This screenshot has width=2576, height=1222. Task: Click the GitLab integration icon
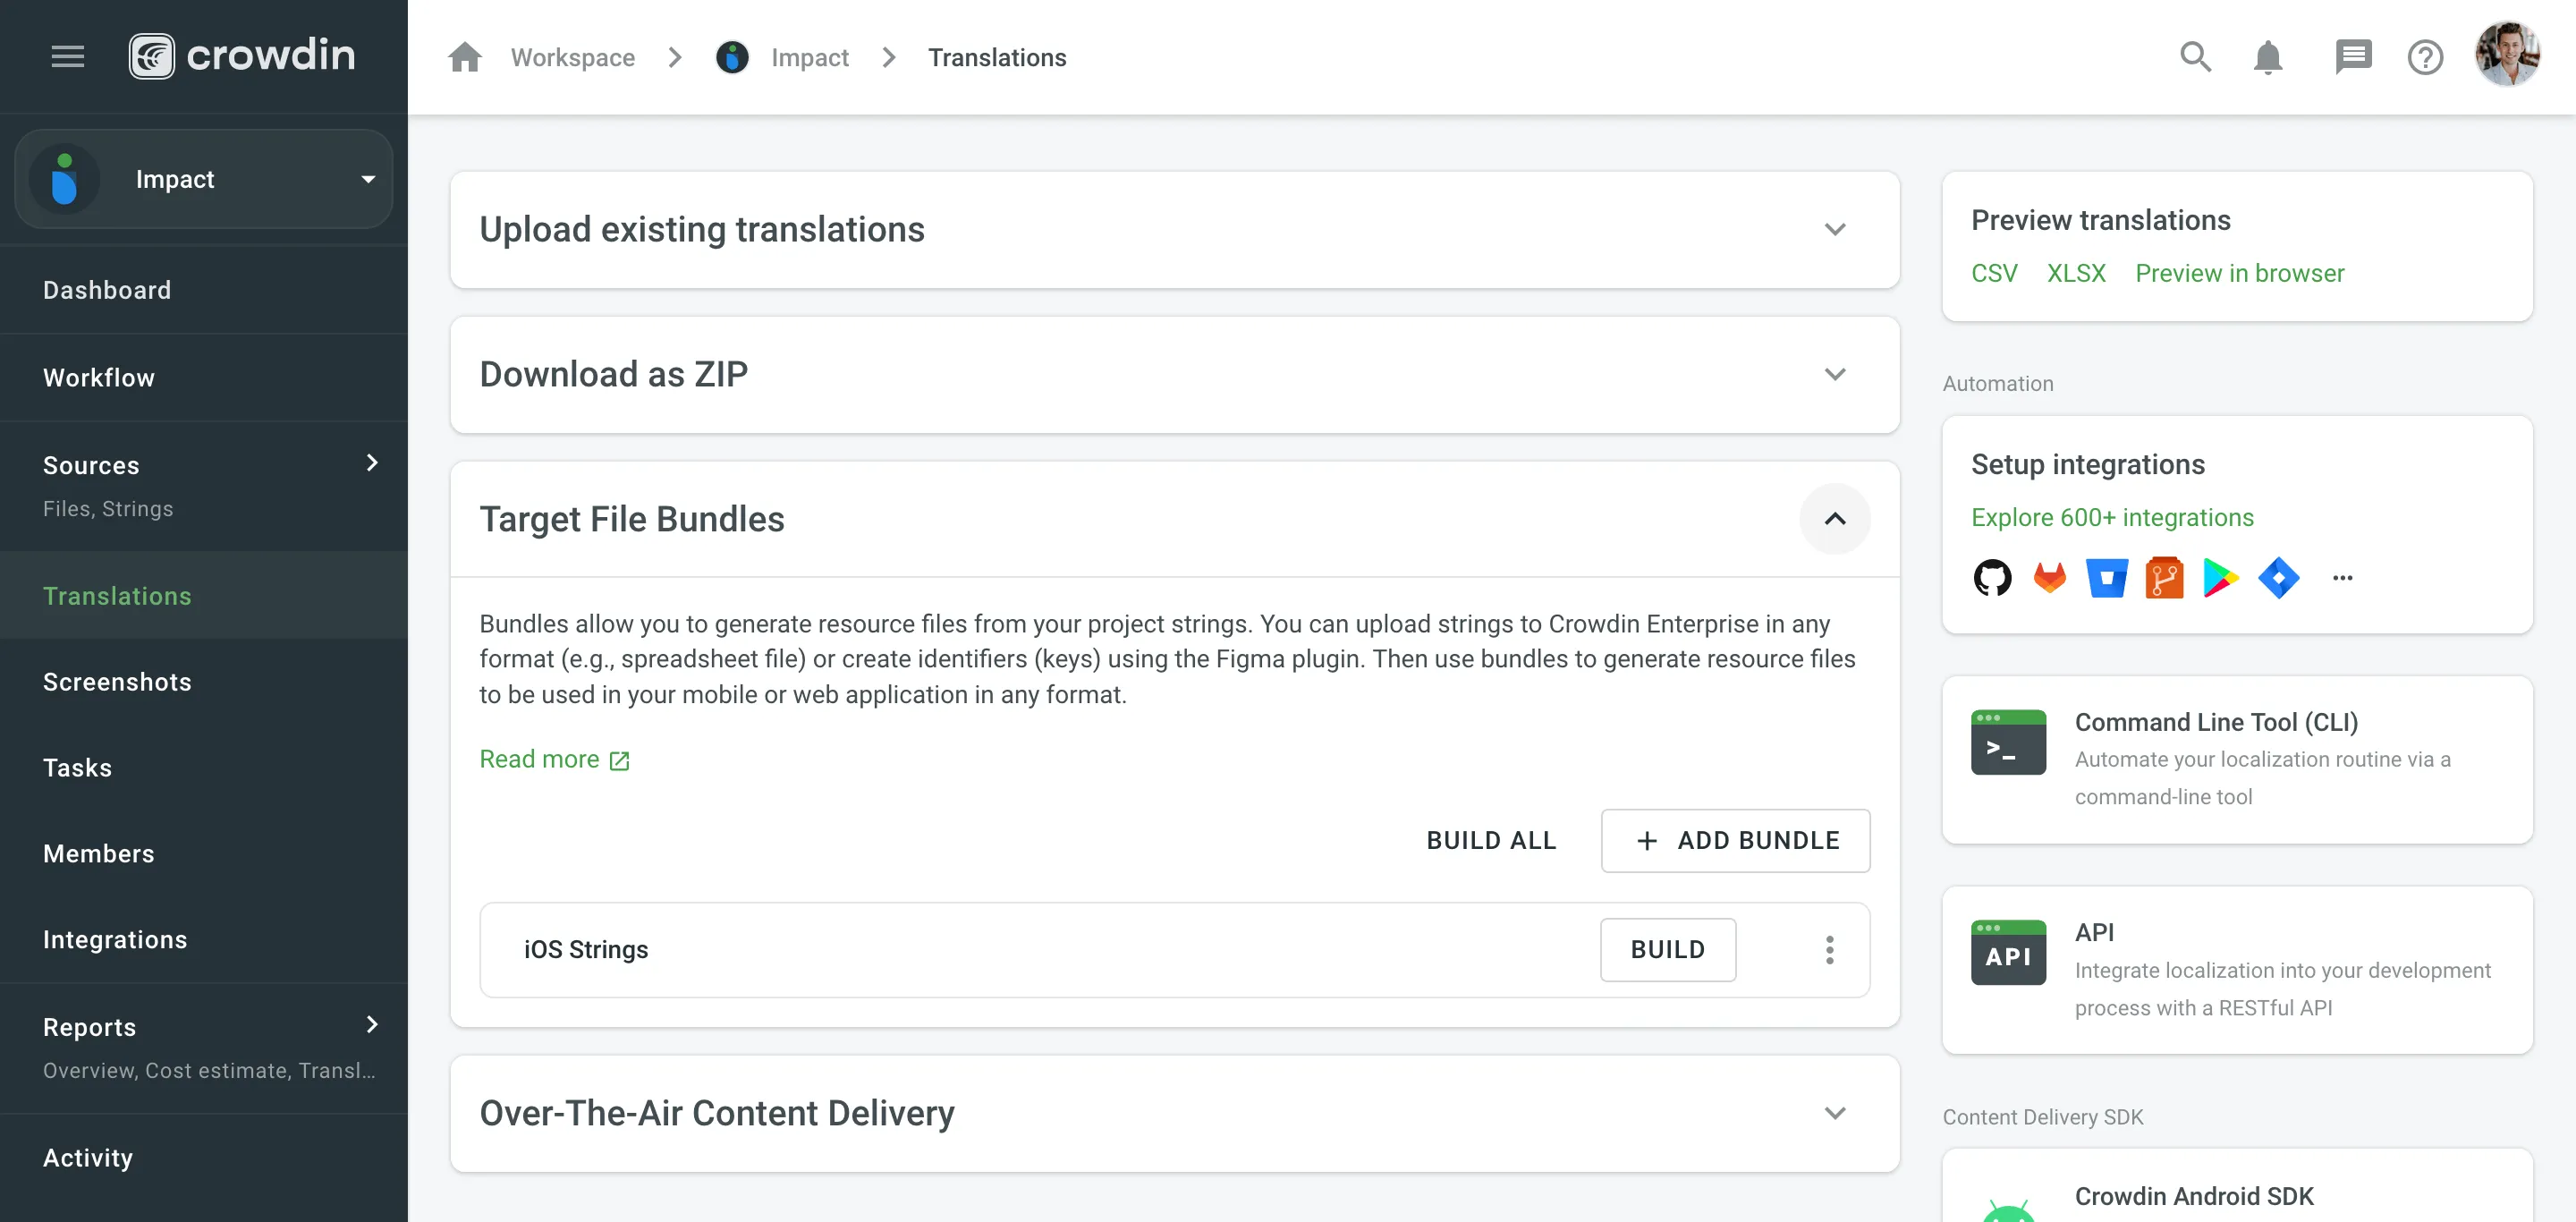pos(2050,578)
